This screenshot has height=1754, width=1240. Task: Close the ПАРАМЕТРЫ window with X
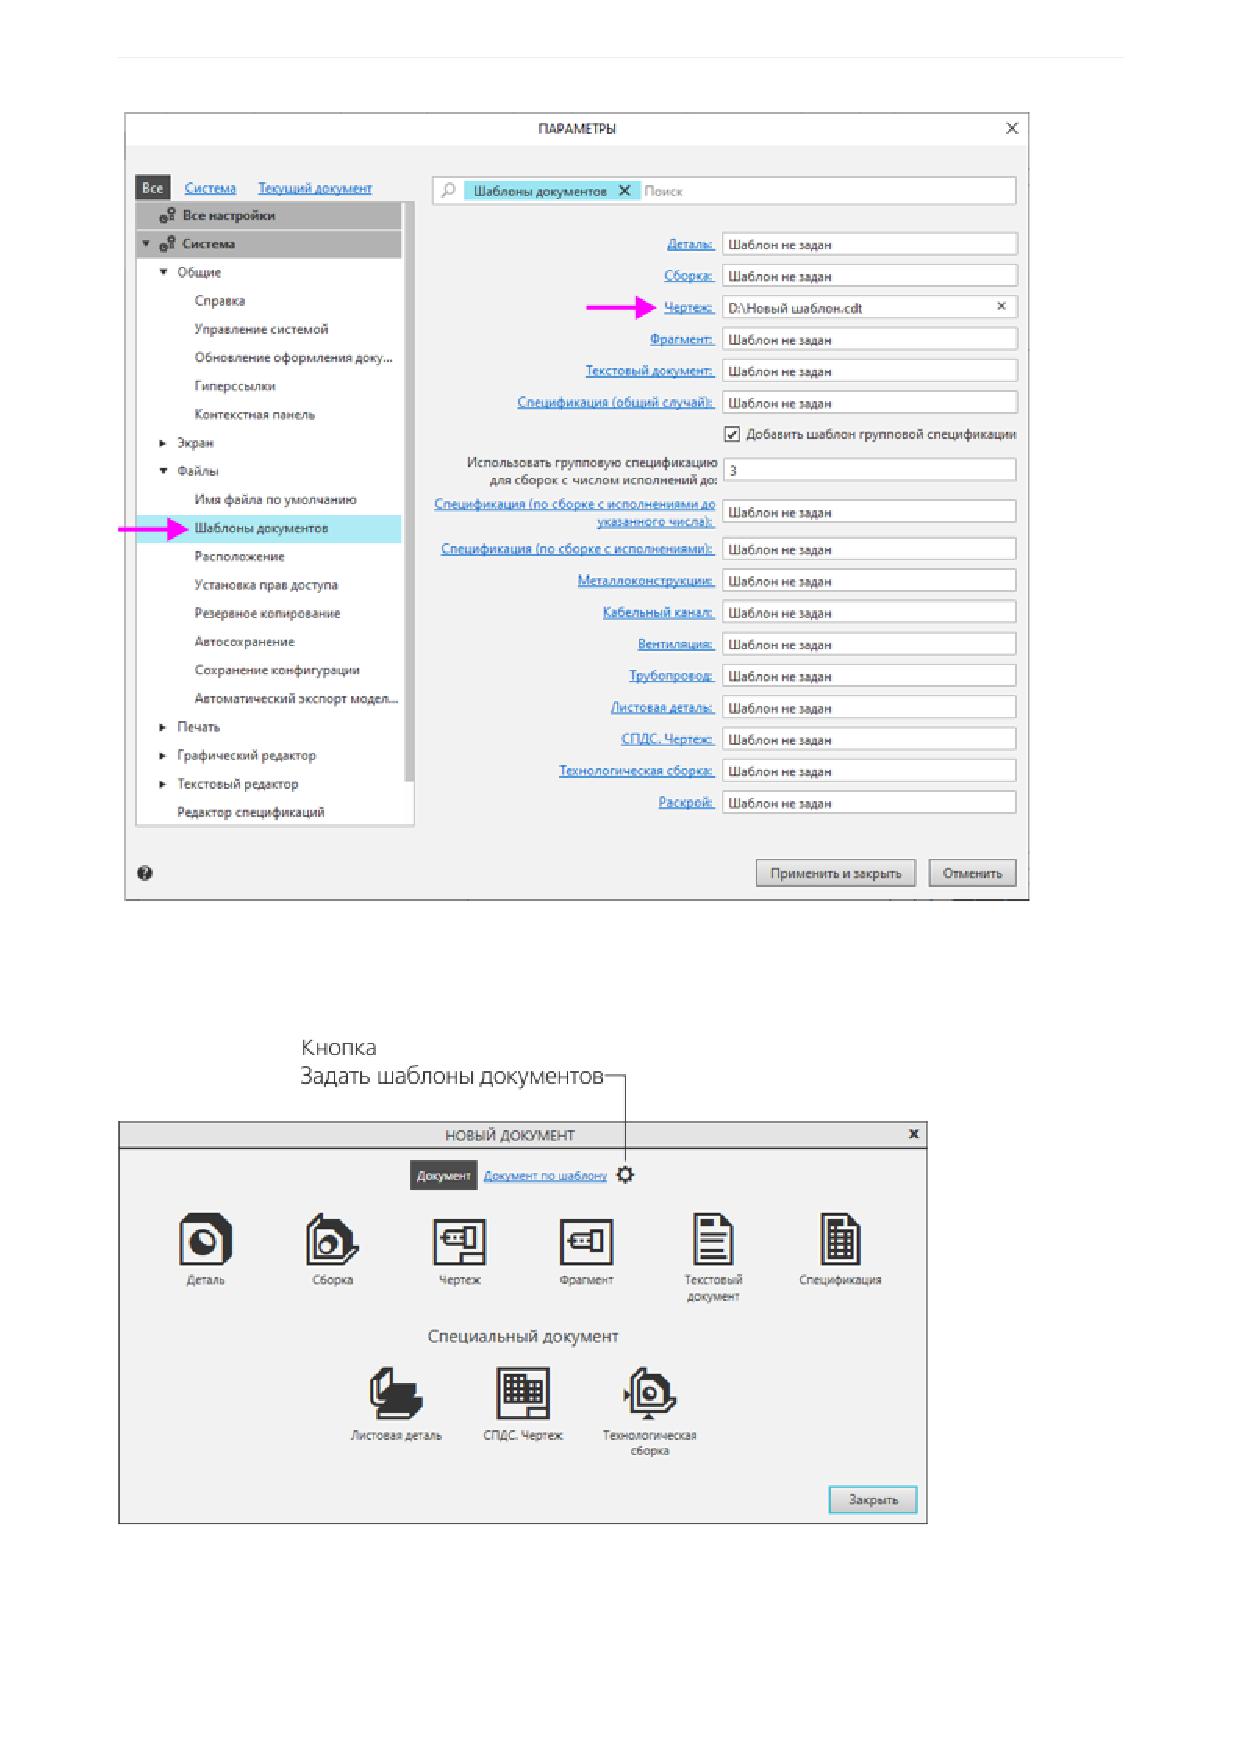click(1012, 128)
